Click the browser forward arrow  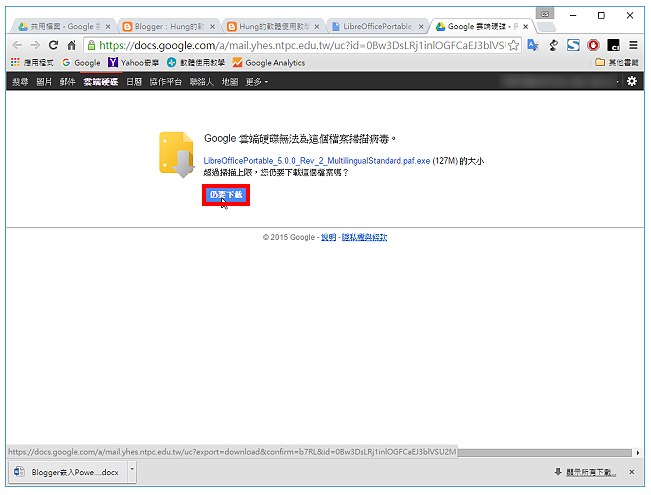point(35,45)
